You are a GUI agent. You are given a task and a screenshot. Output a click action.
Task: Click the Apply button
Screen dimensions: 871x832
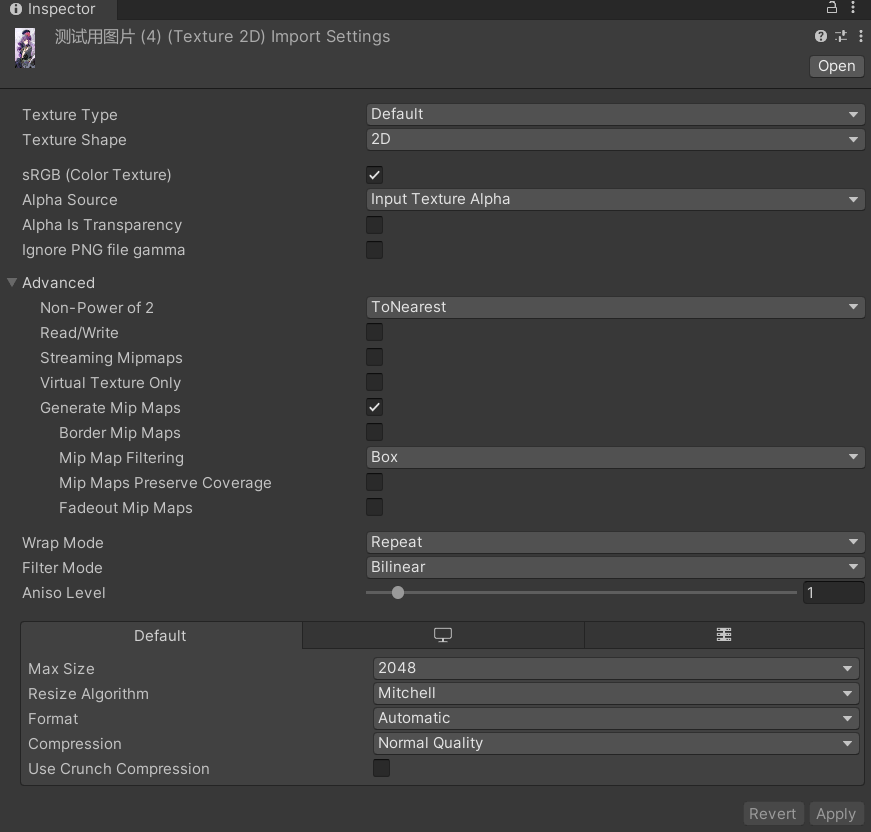click(835, 814)
